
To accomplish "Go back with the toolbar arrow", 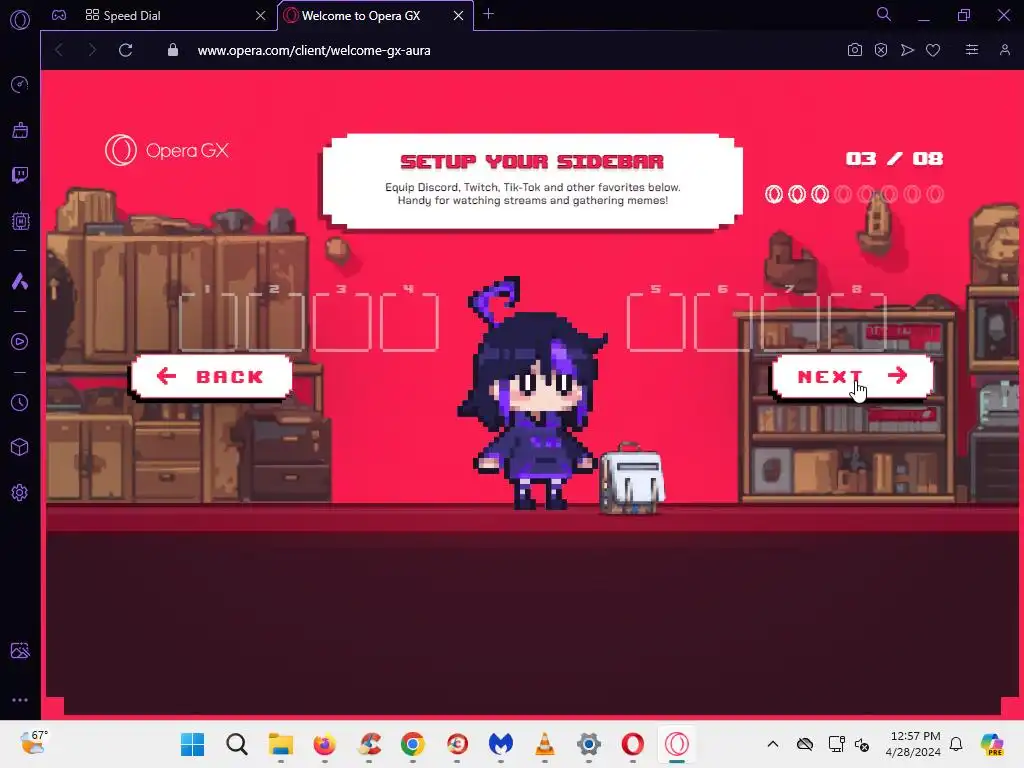I will 59,50.
